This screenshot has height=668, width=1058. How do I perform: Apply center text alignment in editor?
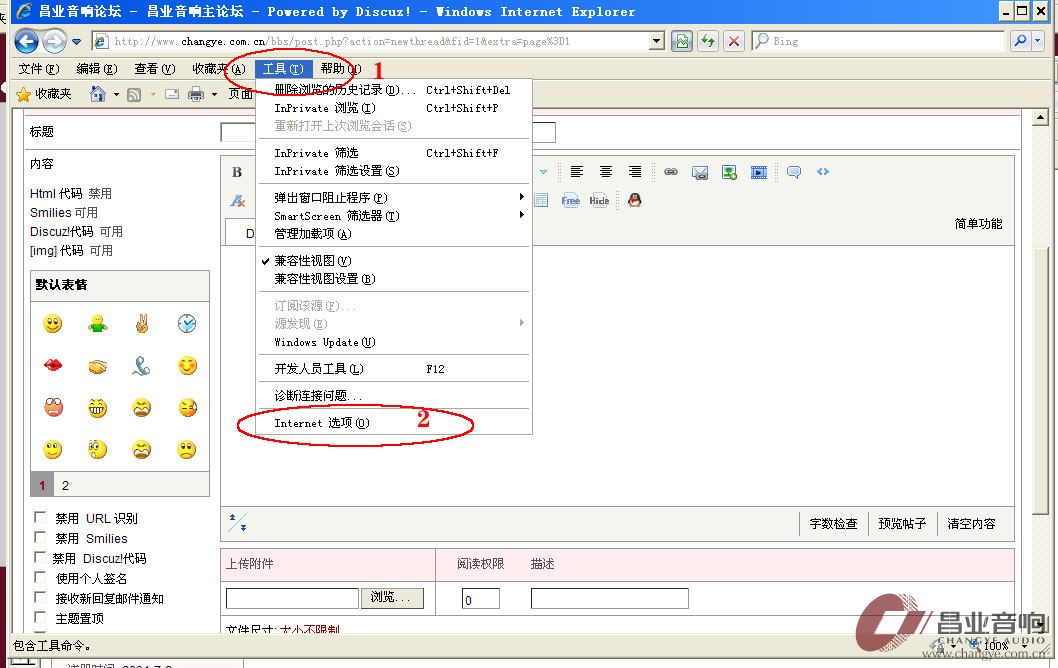pyautogui.click(x=606, y=172)
